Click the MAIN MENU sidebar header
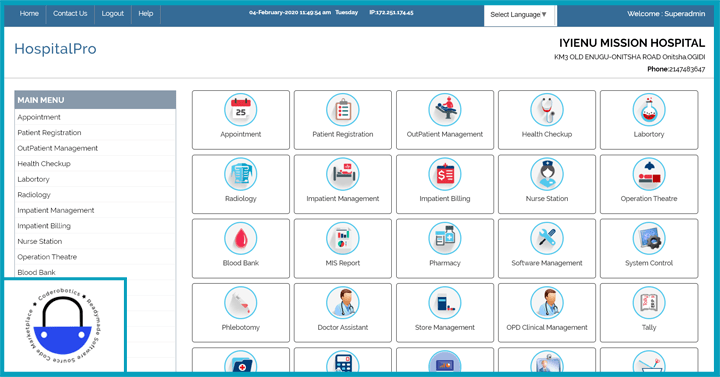Viewport: 720px width, 377px height. [x=95, y=100]
